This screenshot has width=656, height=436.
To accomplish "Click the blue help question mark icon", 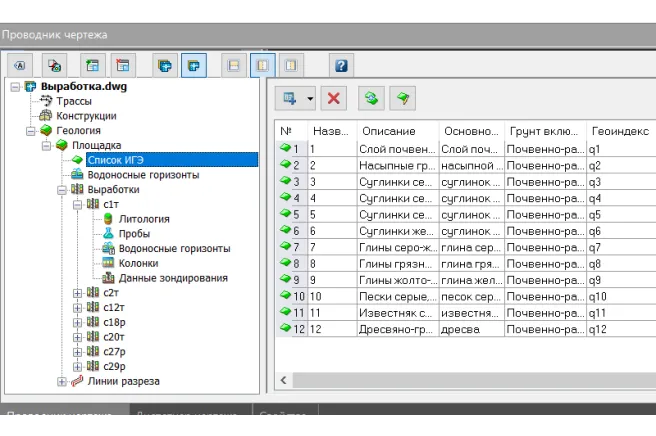I will (x=341, y=66).
